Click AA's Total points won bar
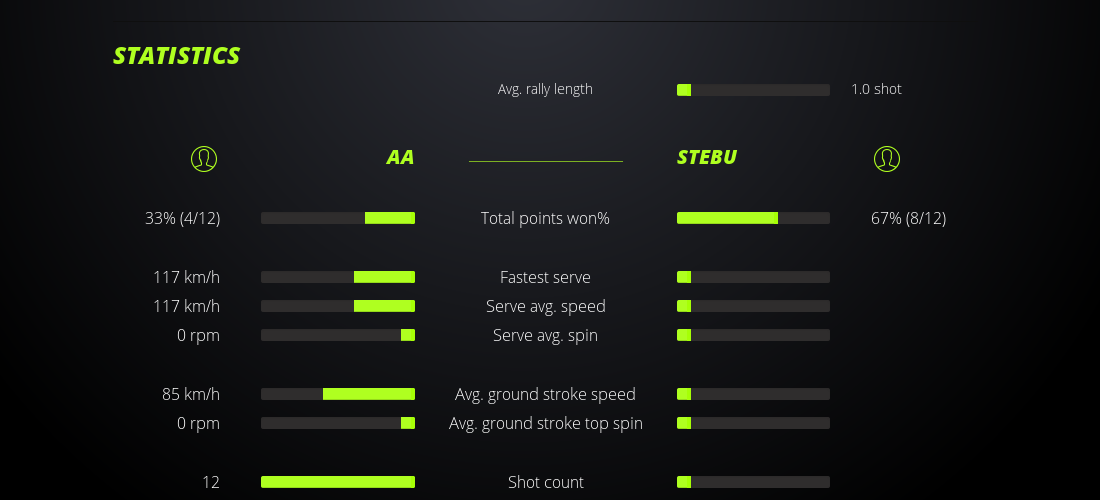 pyautogui.click(x=338, y=218)
